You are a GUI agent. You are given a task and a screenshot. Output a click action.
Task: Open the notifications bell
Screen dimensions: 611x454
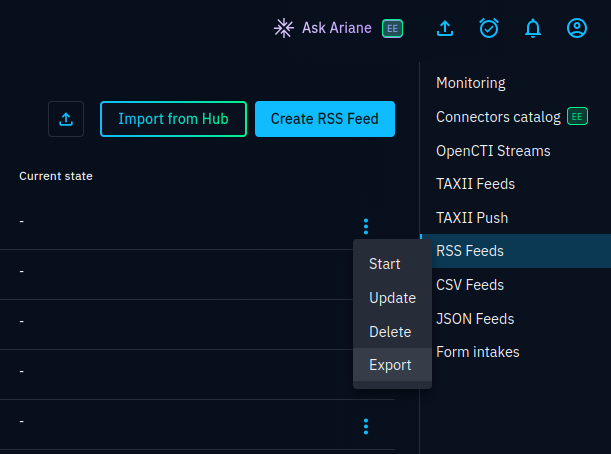click(533, 28)
